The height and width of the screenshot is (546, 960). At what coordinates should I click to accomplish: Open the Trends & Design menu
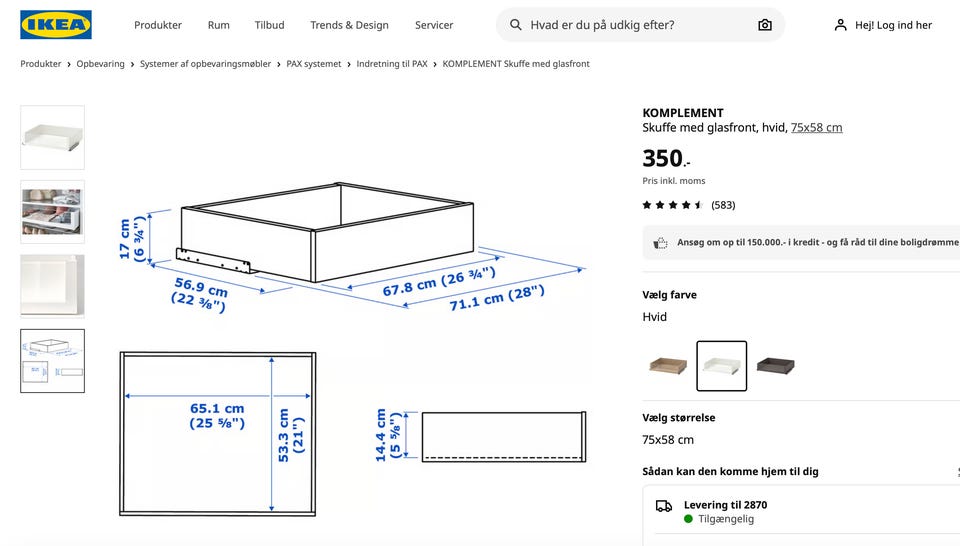[x=349, y=25]
